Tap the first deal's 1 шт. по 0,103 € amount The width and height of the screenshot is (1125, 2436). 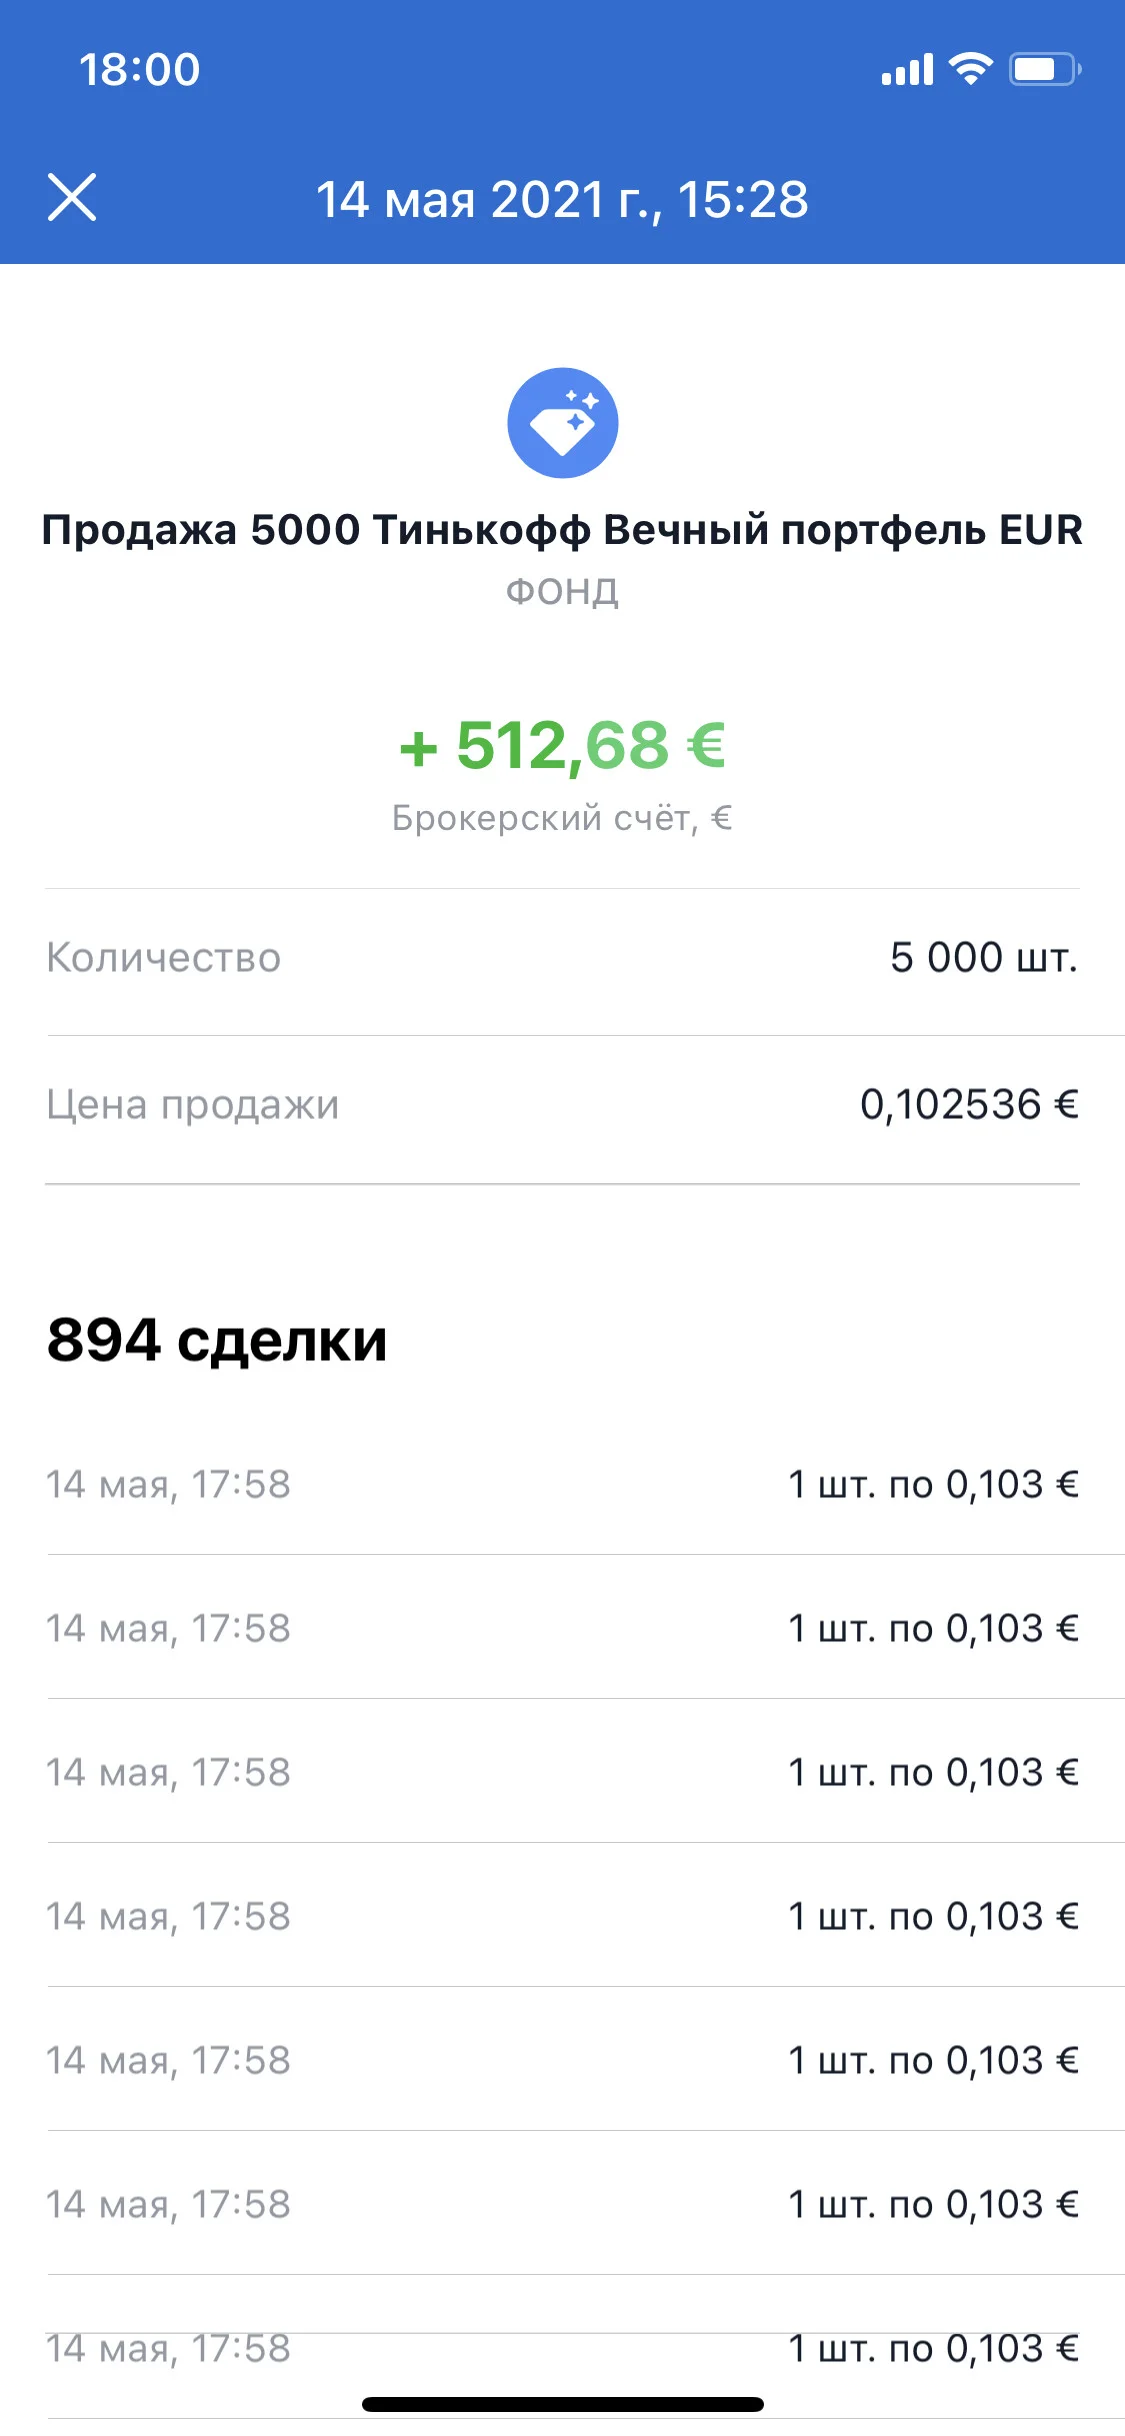click(933, 1484)
